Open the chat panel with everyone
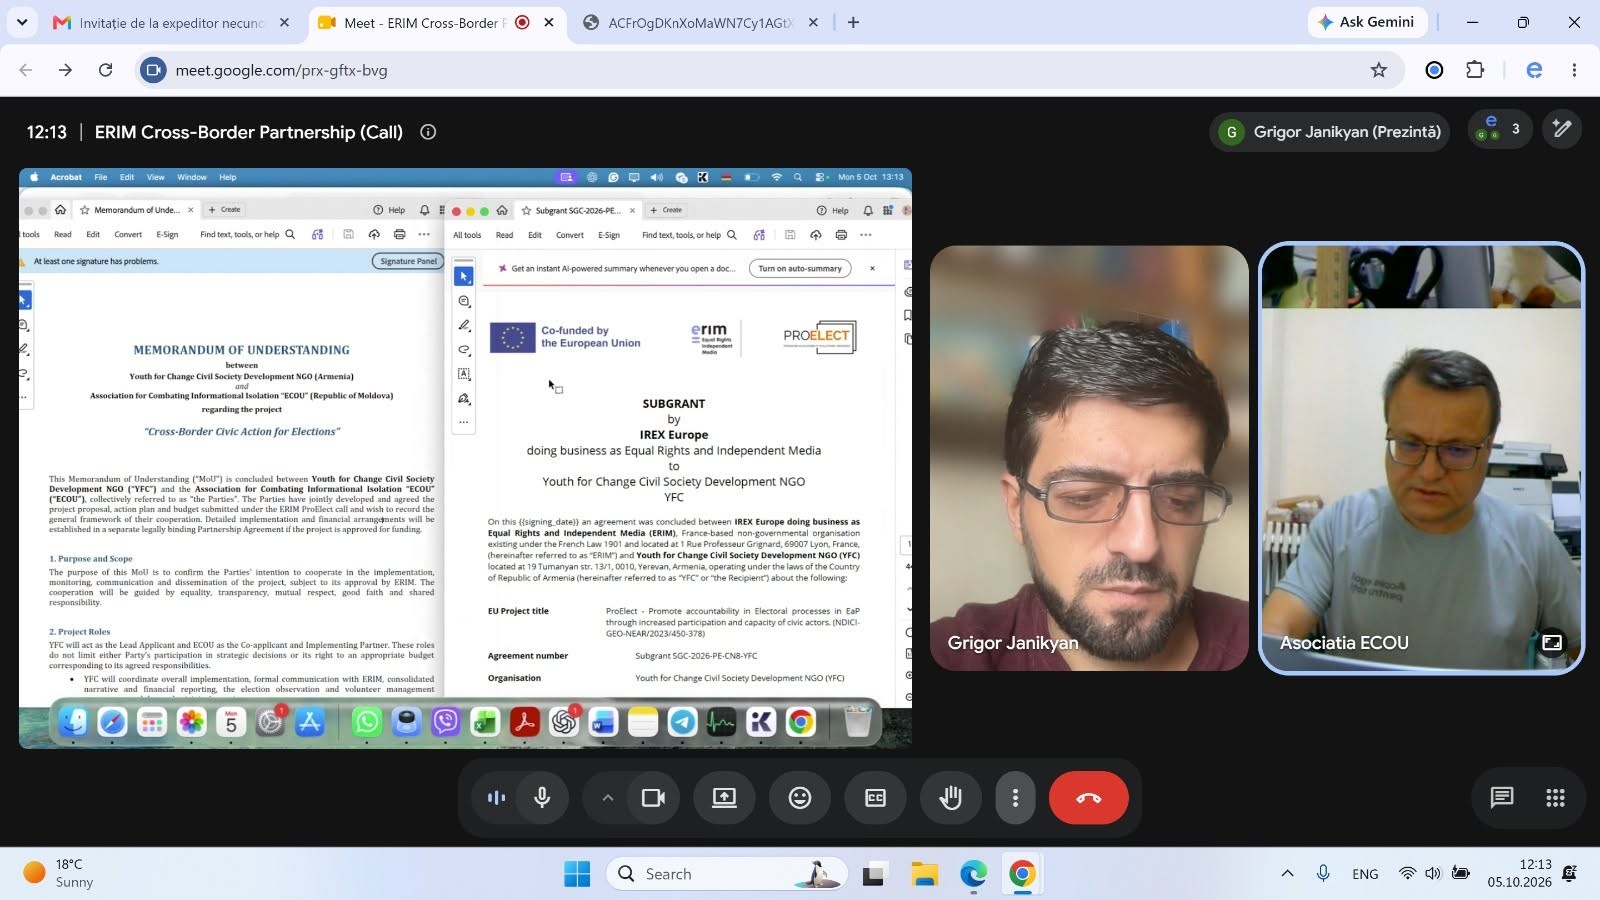Image resolution: width=1600 pixels, height=900 pixels. [1501, 797]
